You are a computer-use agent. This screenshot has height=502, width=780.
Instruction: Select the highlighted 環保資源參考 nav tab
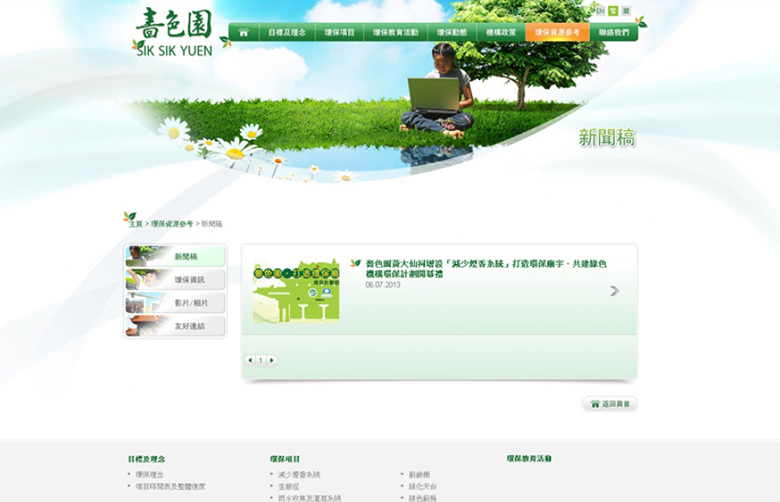coord(557,32)
